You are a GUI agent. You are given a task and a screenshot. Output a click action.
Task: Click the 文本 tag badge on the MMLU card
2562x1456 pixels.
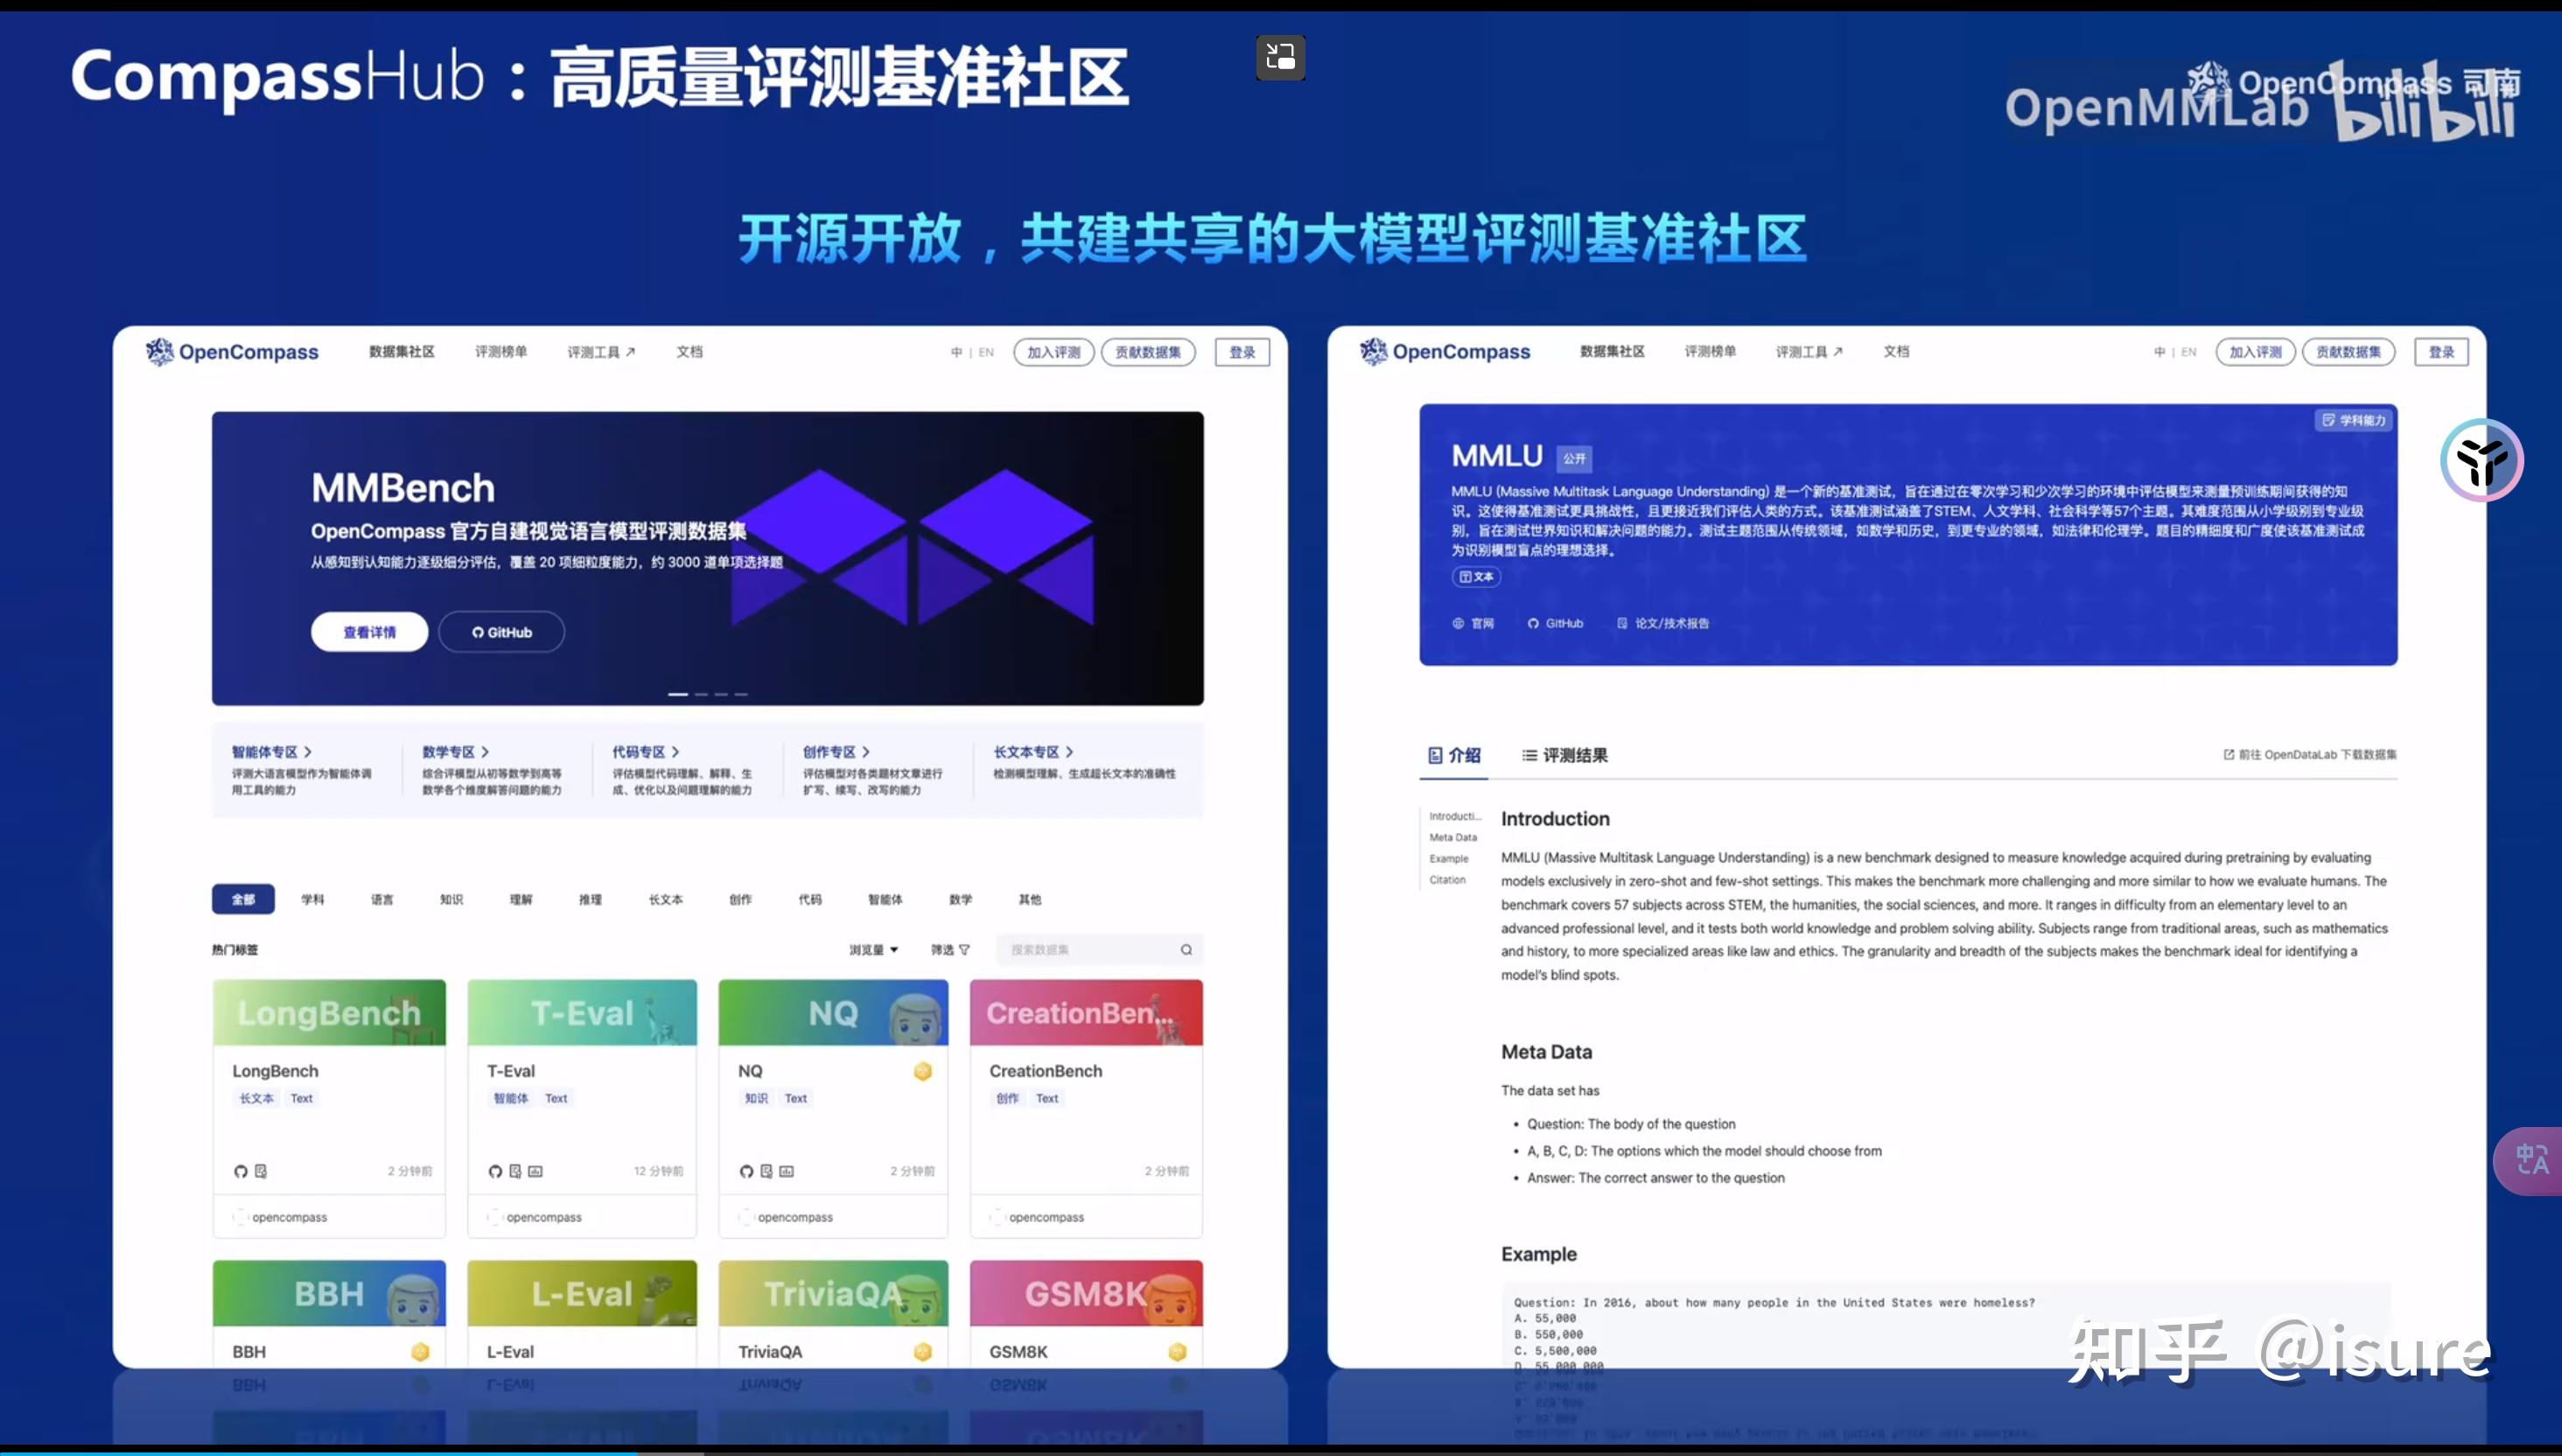pos(1476,577)
